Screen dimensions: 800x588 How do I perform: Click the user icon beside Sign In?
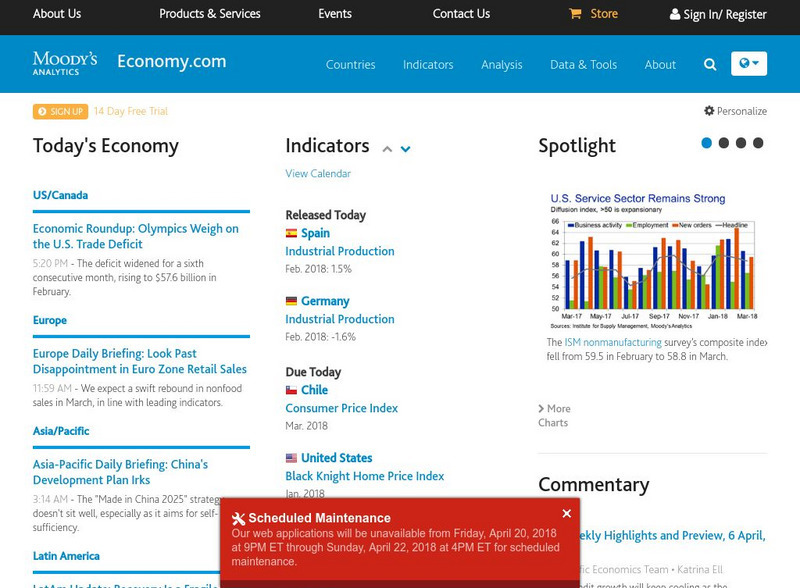coord(674,14)
